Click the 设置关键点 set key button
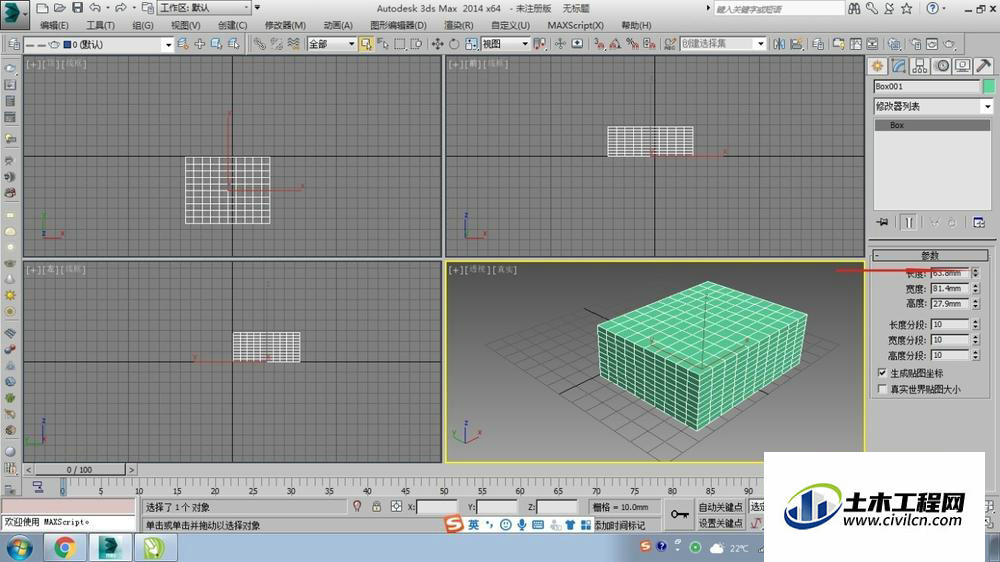The width and height of the screenshot is (1000, 562). point(720,523)
